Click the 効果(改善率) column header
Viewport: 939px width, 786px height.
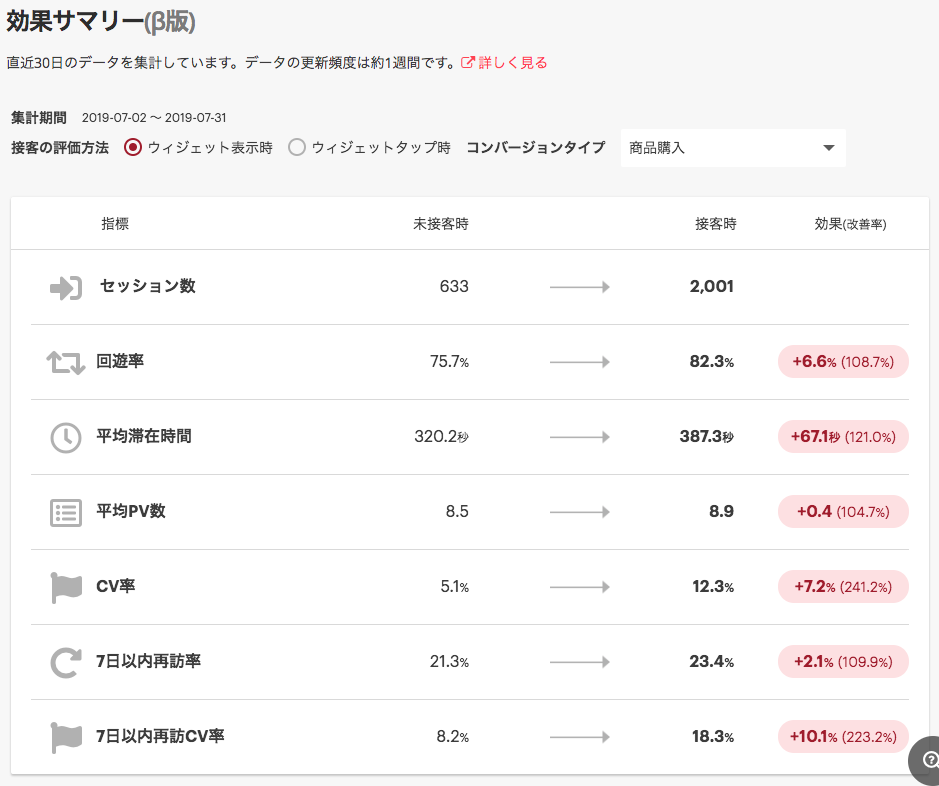click(850, 224)
